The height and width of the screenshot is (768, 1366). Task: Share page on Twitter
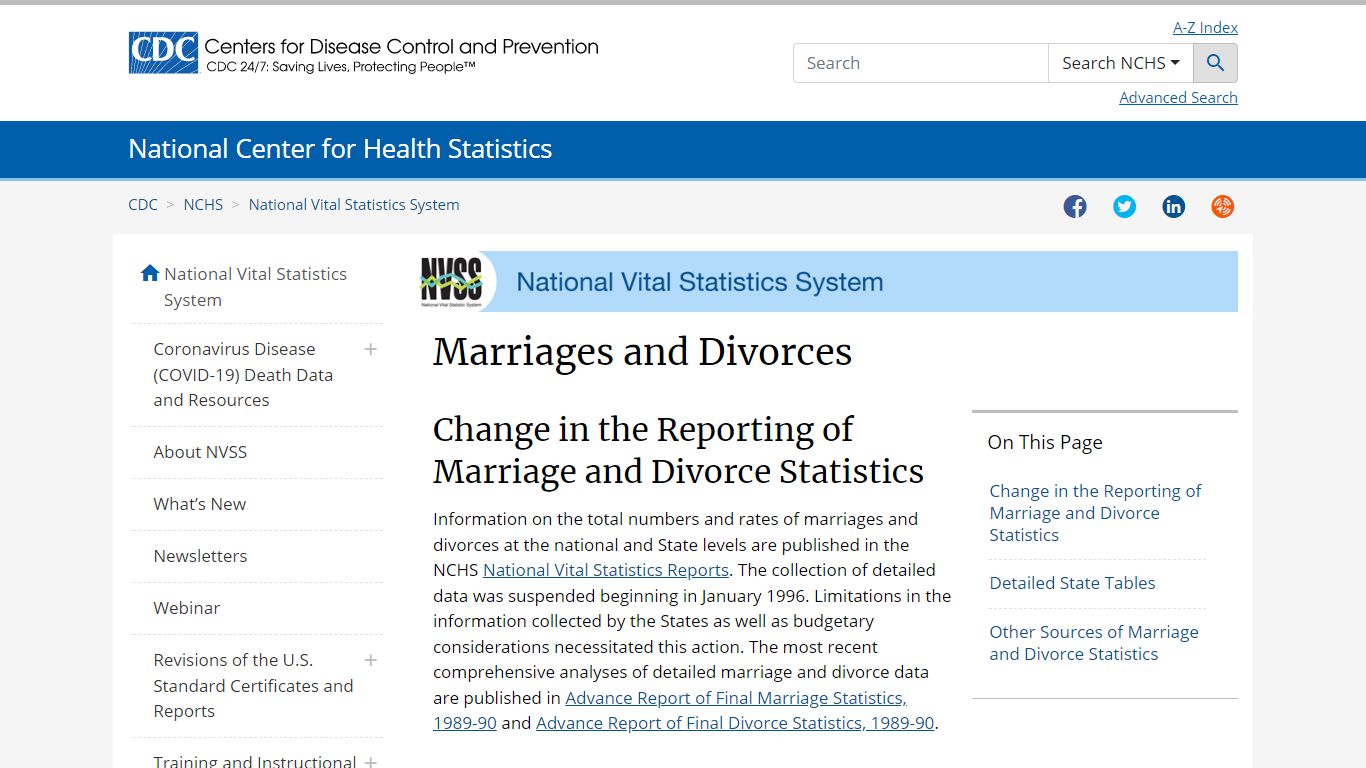coord(1124,207)
